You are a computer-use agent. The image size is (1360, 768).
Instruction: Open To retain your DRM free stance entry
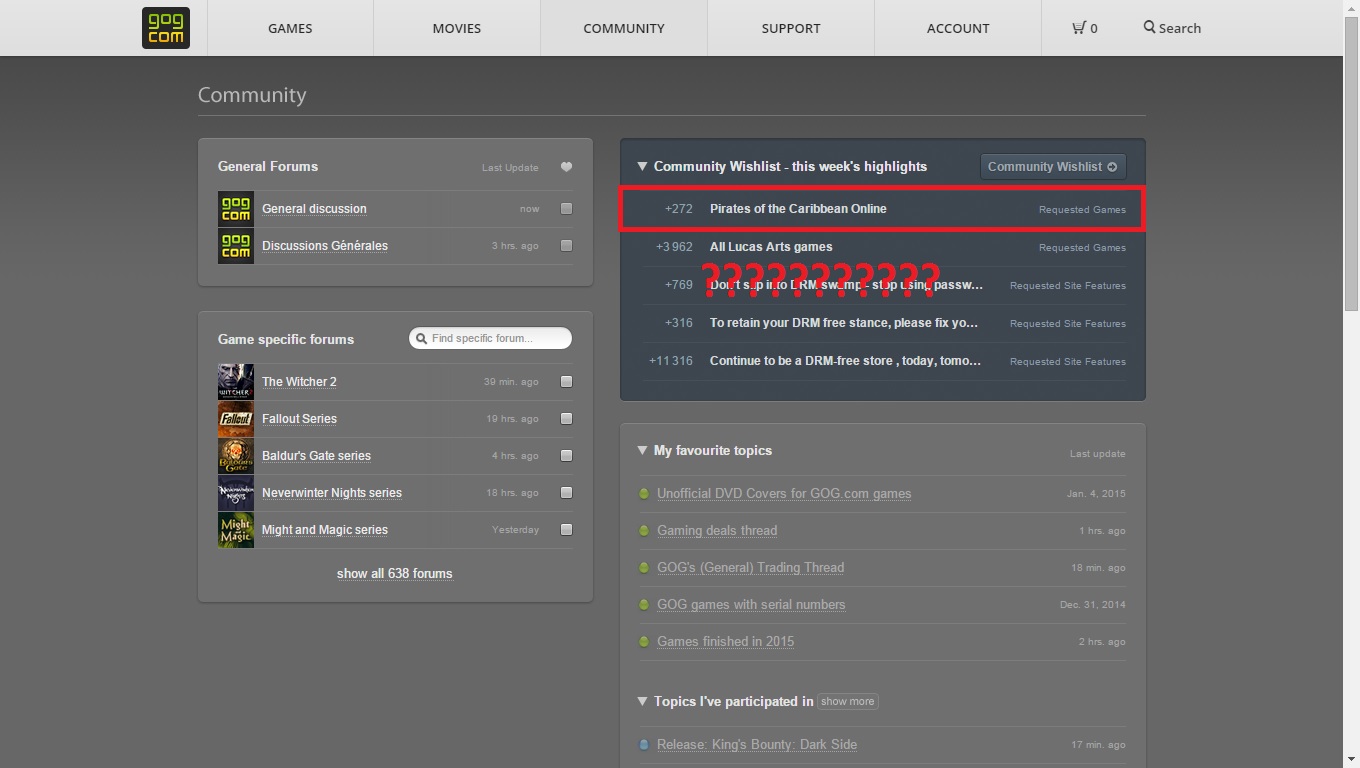pyautogui.click(x=844, y=323)
